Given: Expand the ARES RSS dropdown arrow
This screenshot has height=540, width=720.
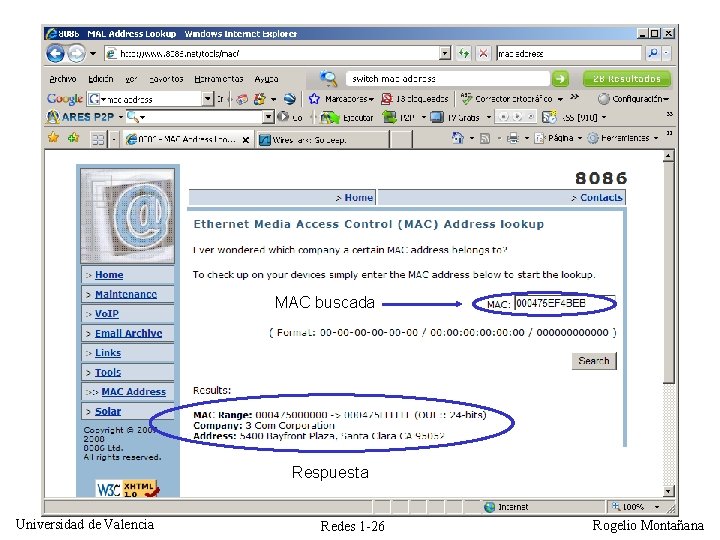Looking at the screenshot, I should click(604, 118).
